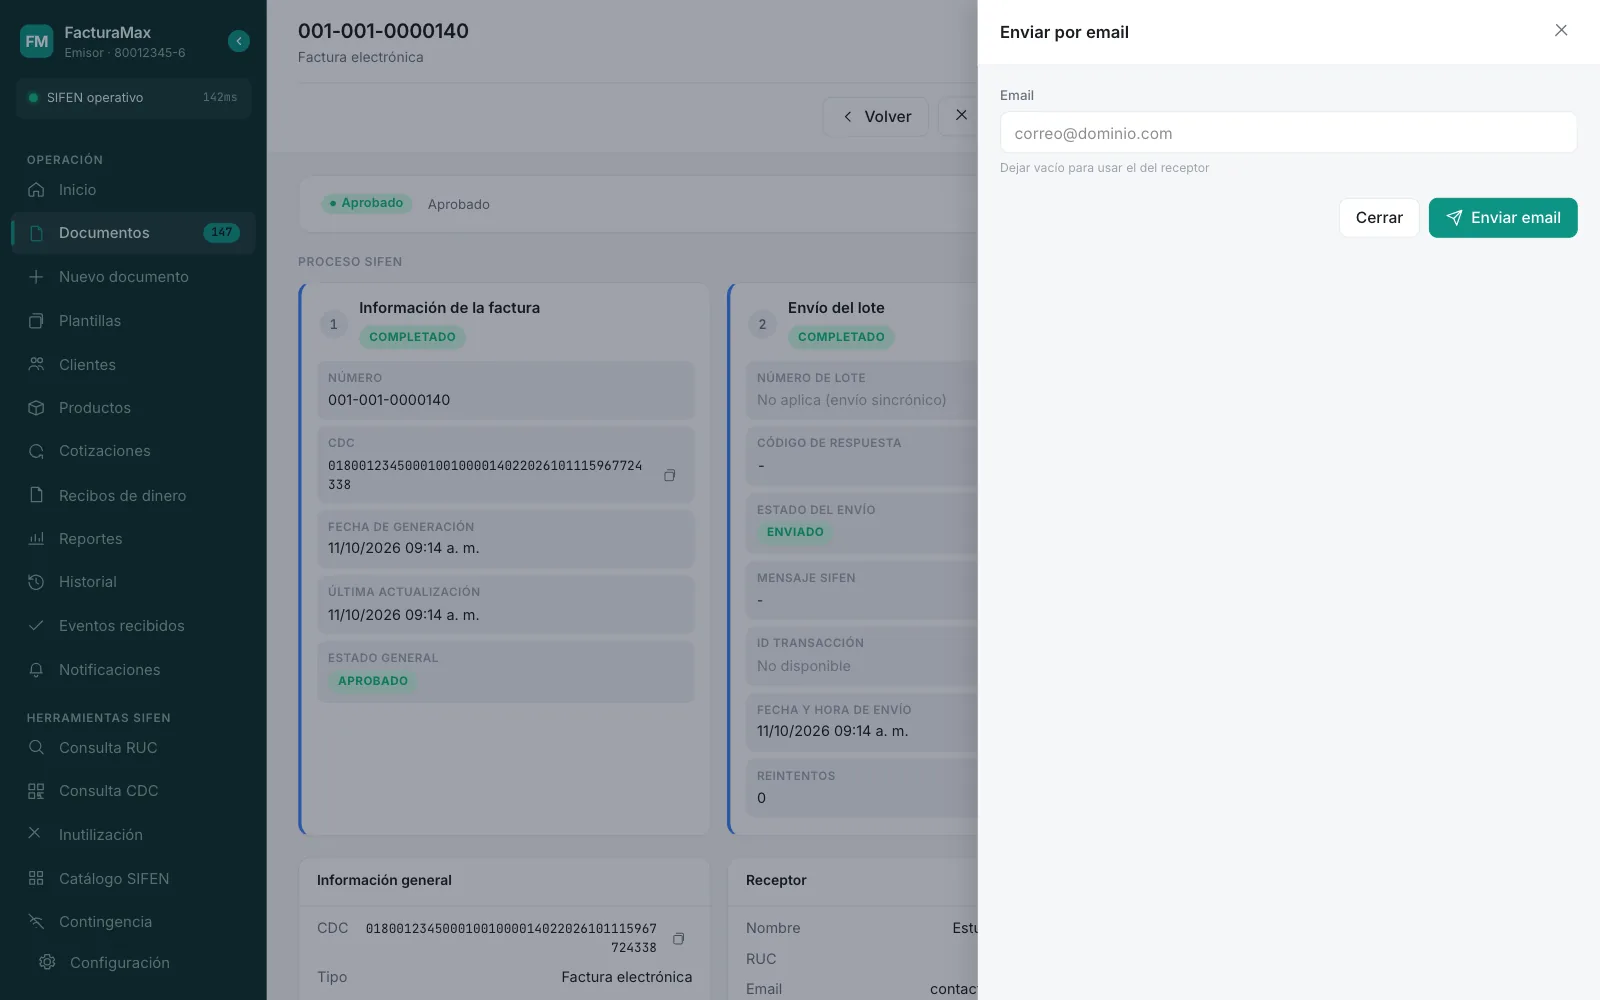
Task: Click the ENVIADO status tag
Action: [x=795, y=532]
